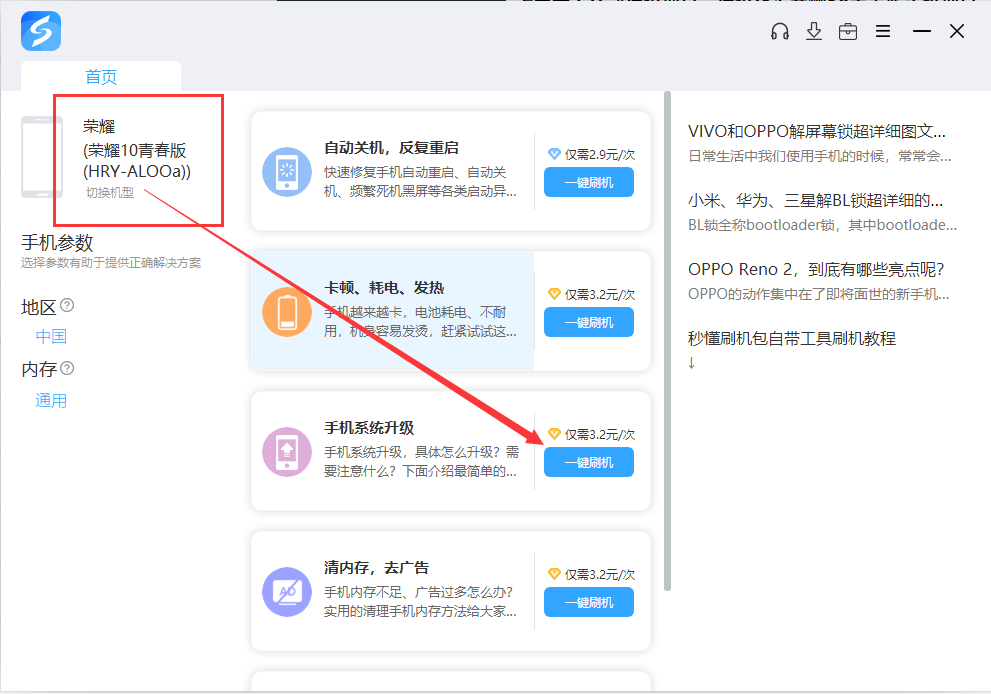The height and width of the screenshot is (694, 991).
Task: Click 一键刷机 for 自动关机，反复重启
Action: (589, 183)
